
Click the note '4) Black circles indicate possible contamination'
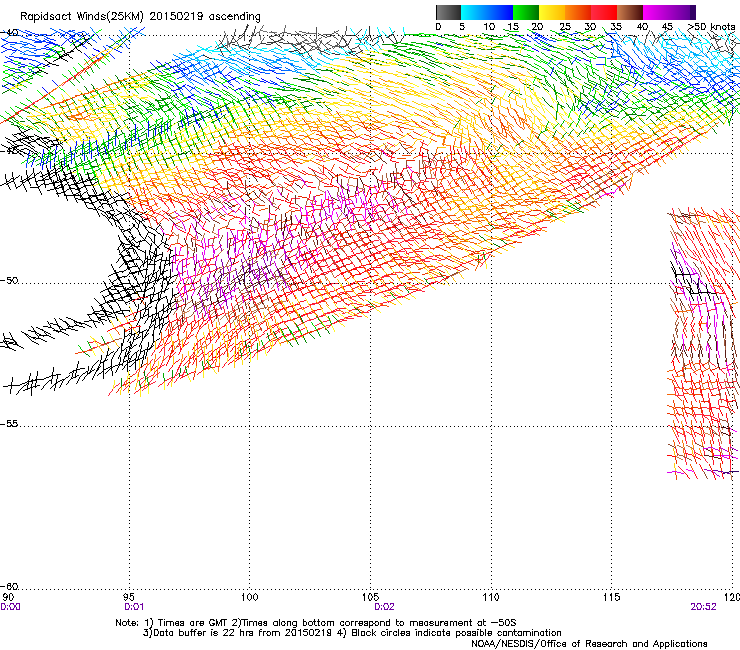tap(449, 633)
